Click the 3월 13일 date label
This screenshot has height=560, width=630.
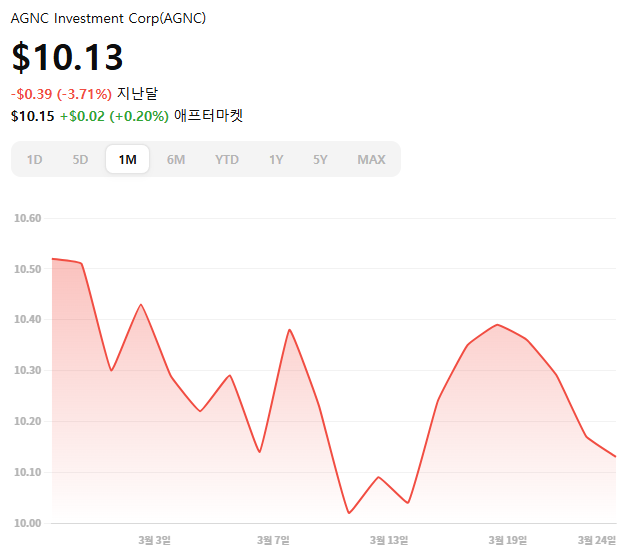coord(389,541)
